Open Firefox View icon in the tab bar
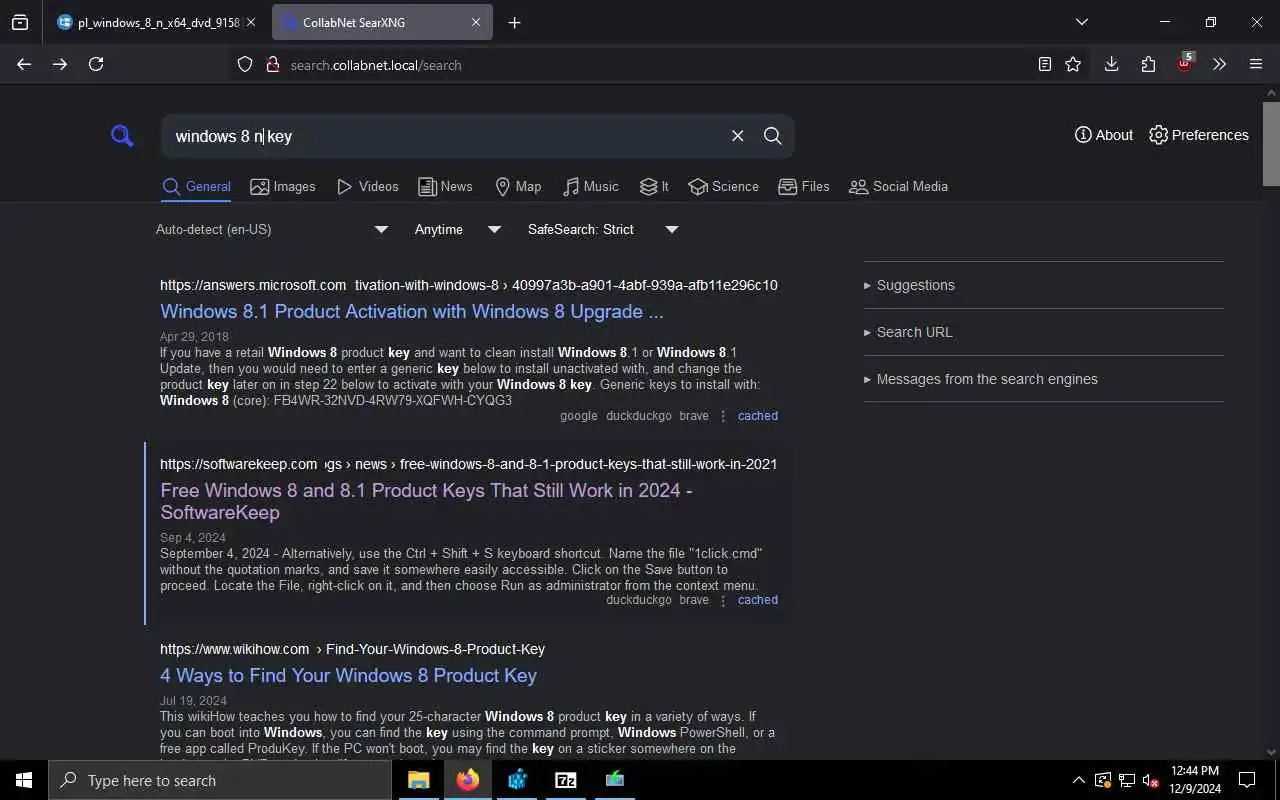 click(x=20, y=22)
